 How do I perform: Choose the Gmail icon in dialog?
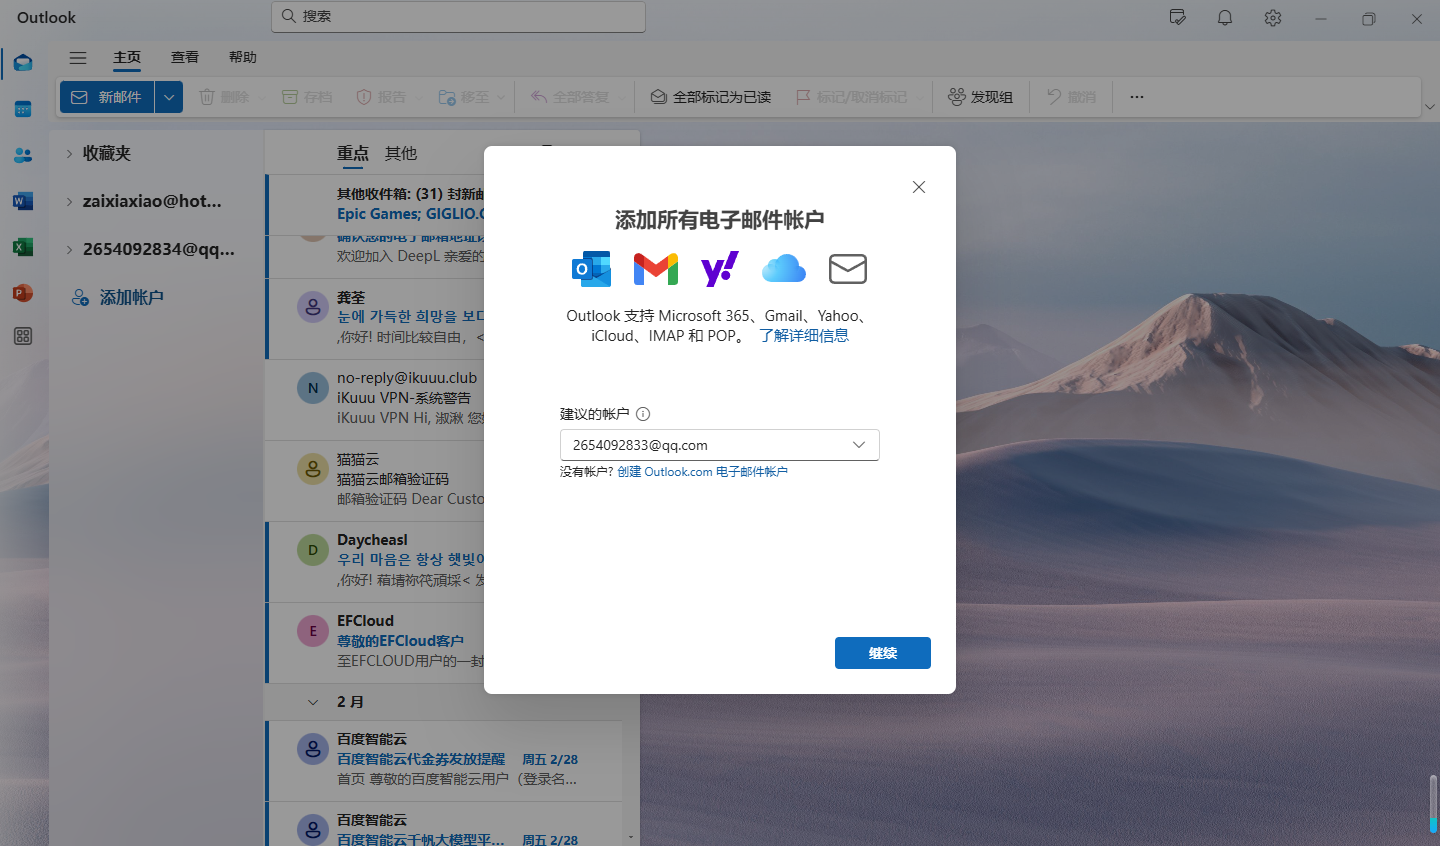coord(656,269)
